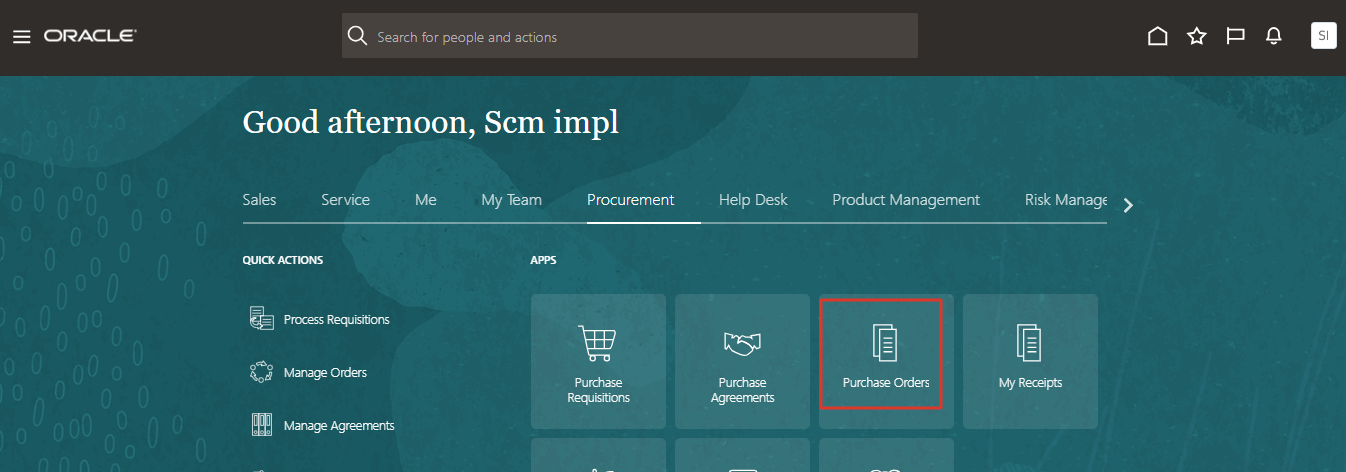The image size is (1346, 472).
Task: Open the hamburger navigator menu
Action: pyautogui.click(x=21, y=37)
